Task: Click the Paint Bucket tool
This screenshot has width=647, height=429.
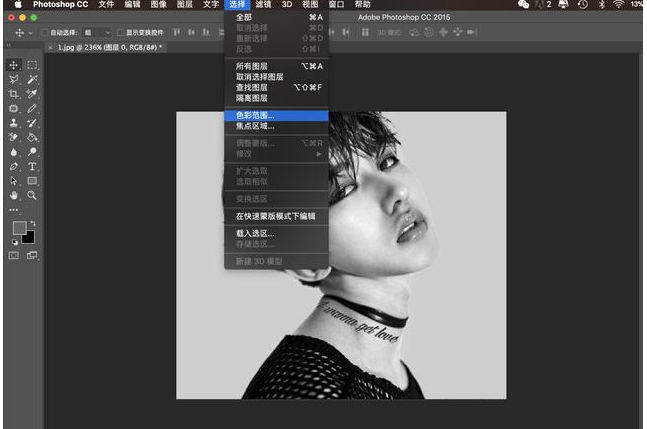Action: (32, 137)
